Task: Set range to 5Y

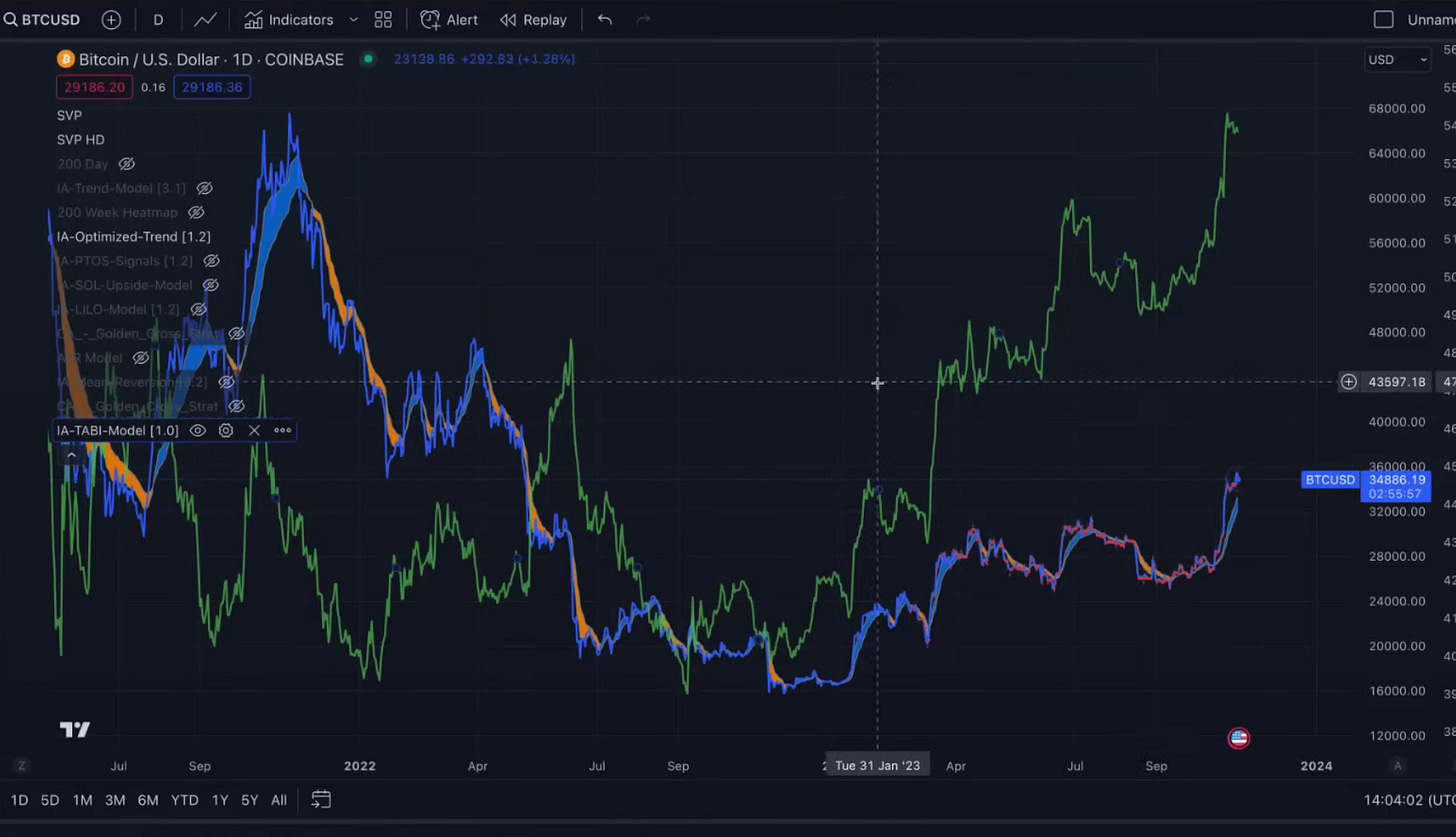Action: coord(250,800)
